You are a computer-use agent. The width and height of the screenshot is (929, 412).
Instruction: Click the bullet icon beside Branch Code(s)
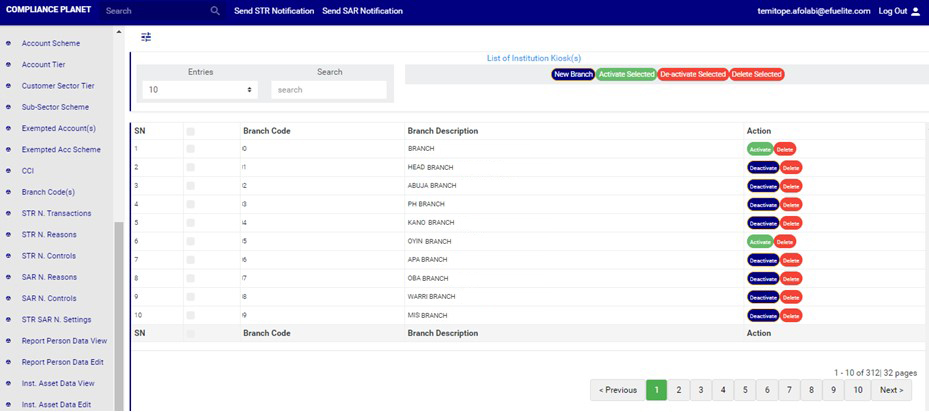[x=9, y=192]
